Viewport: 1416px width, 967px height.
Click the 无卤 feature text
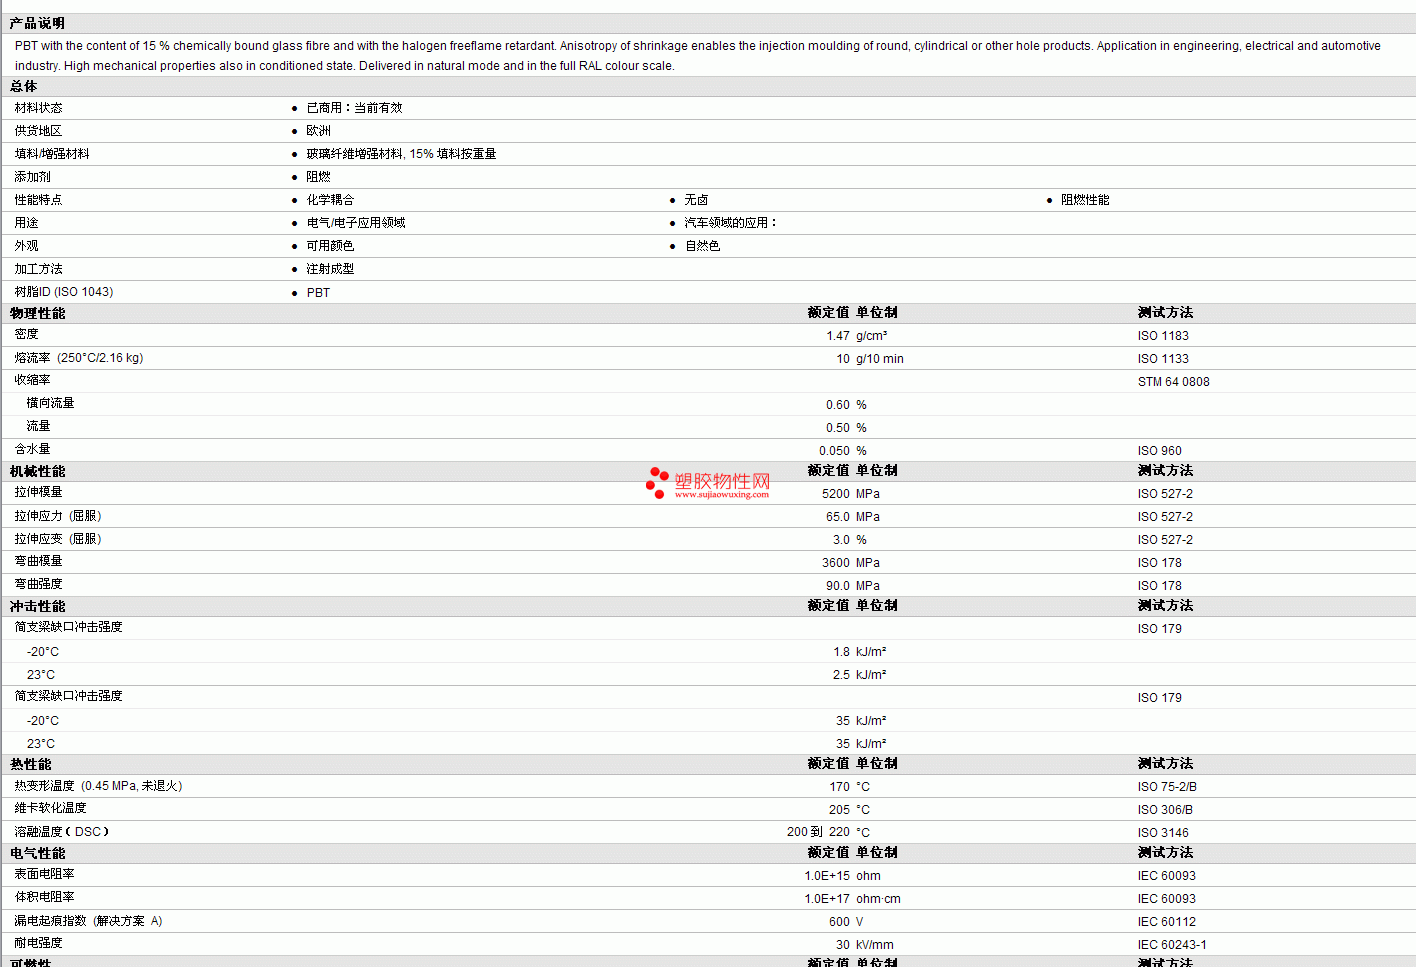coord(696,200)
